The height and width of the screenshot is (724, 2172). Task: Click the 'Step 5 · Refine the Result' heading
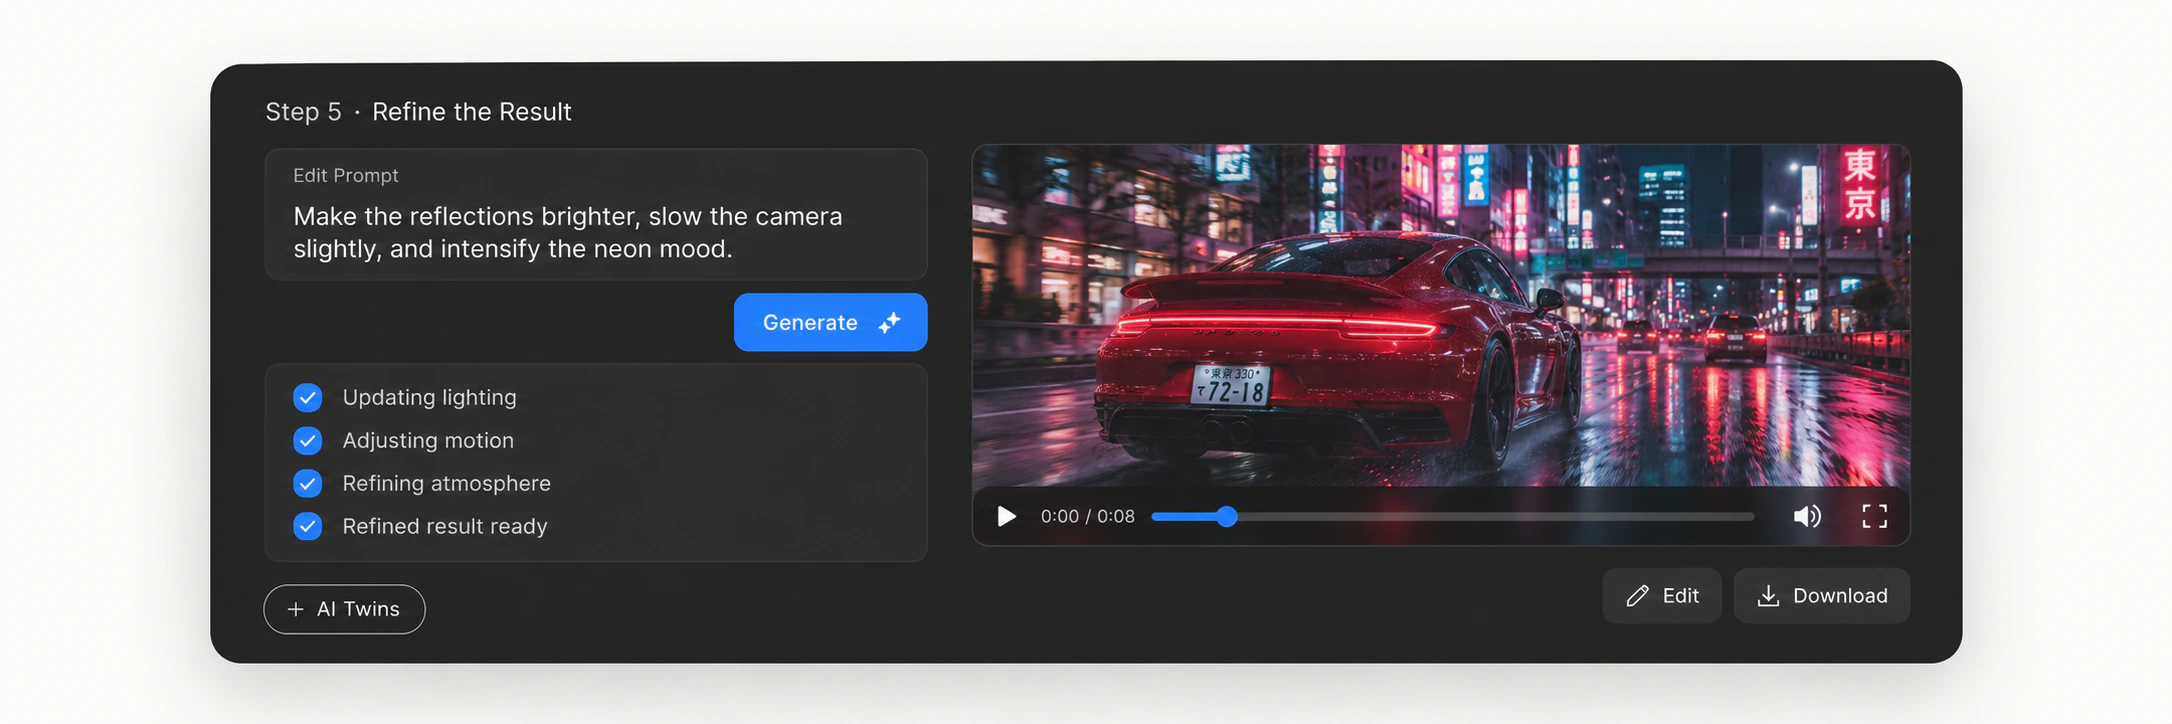(418, 111)
